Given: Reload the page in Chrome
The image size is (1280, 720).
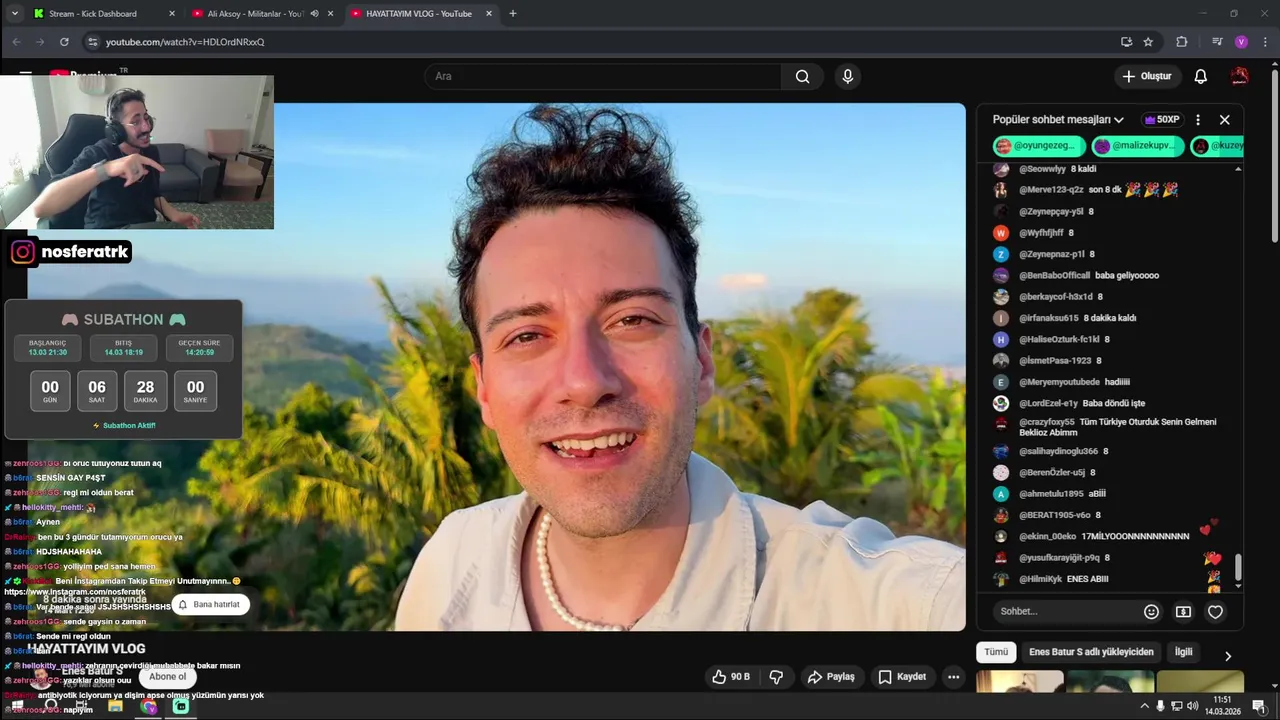Looking at the screenshot, I should (64, 42).
